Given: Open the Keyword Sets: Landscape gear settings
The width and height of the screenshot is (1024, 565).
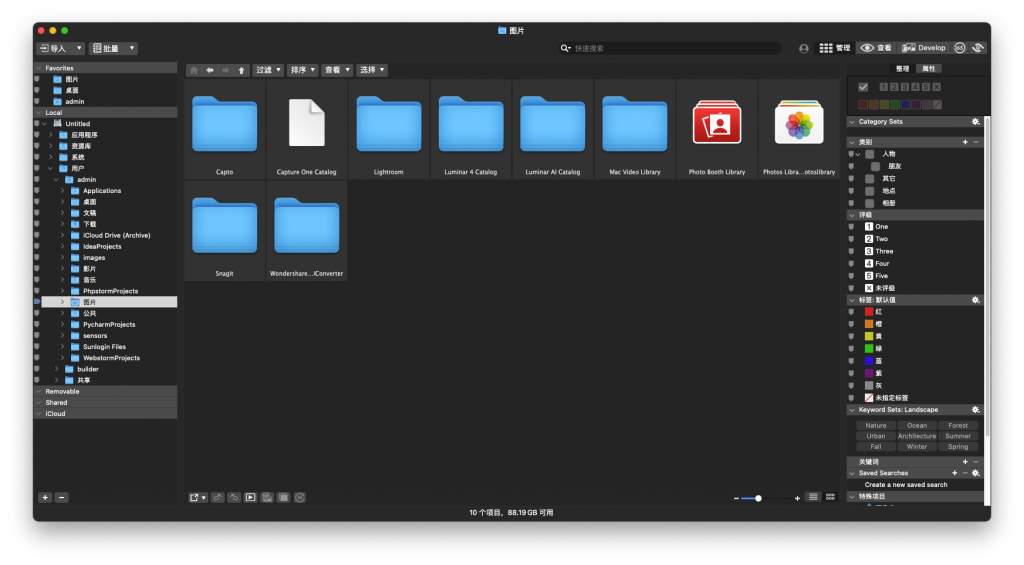Looking at the screenshot, I should (x=975, y=410).
